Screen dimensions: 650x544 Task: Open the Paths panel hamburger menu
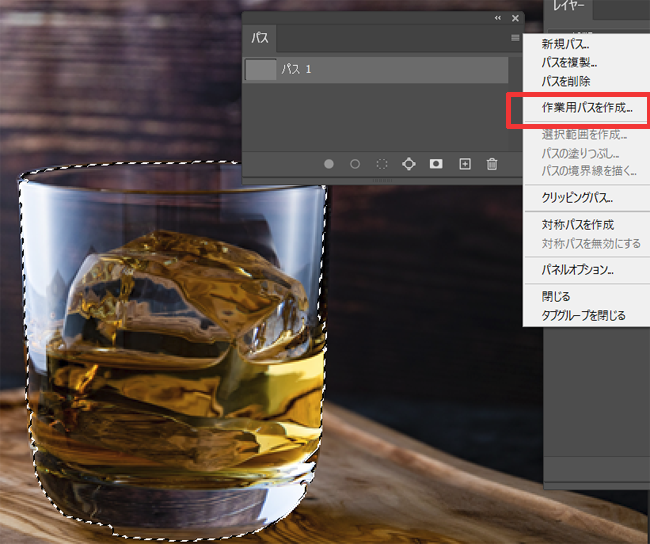pos(515,38)
